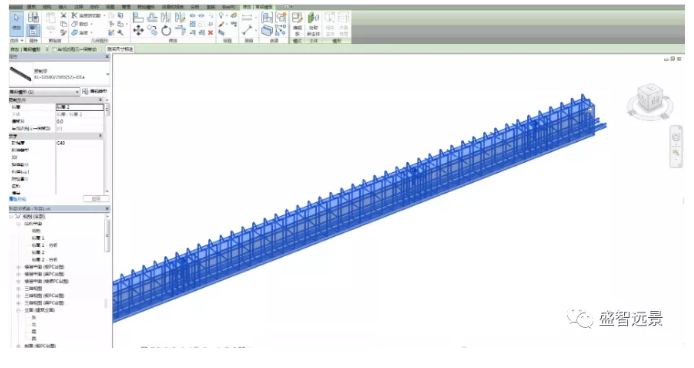Click the Project Browser vertical scrollbar
The image size is (694, 368).
coord(107,236)
